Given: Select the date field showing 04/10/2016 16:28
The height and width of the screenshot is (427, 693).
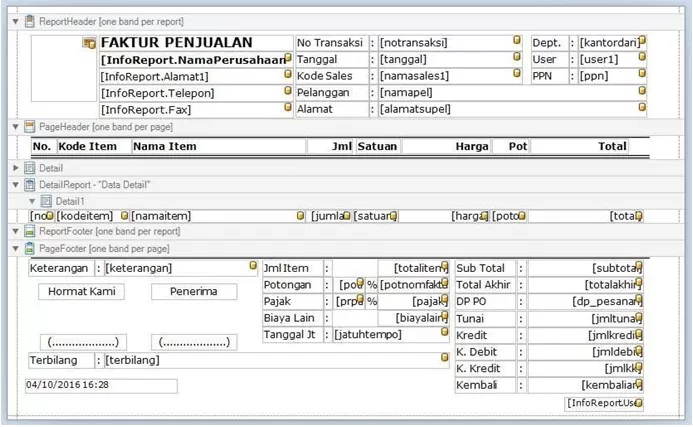Looking at the screenshot, I should [100, 385].
